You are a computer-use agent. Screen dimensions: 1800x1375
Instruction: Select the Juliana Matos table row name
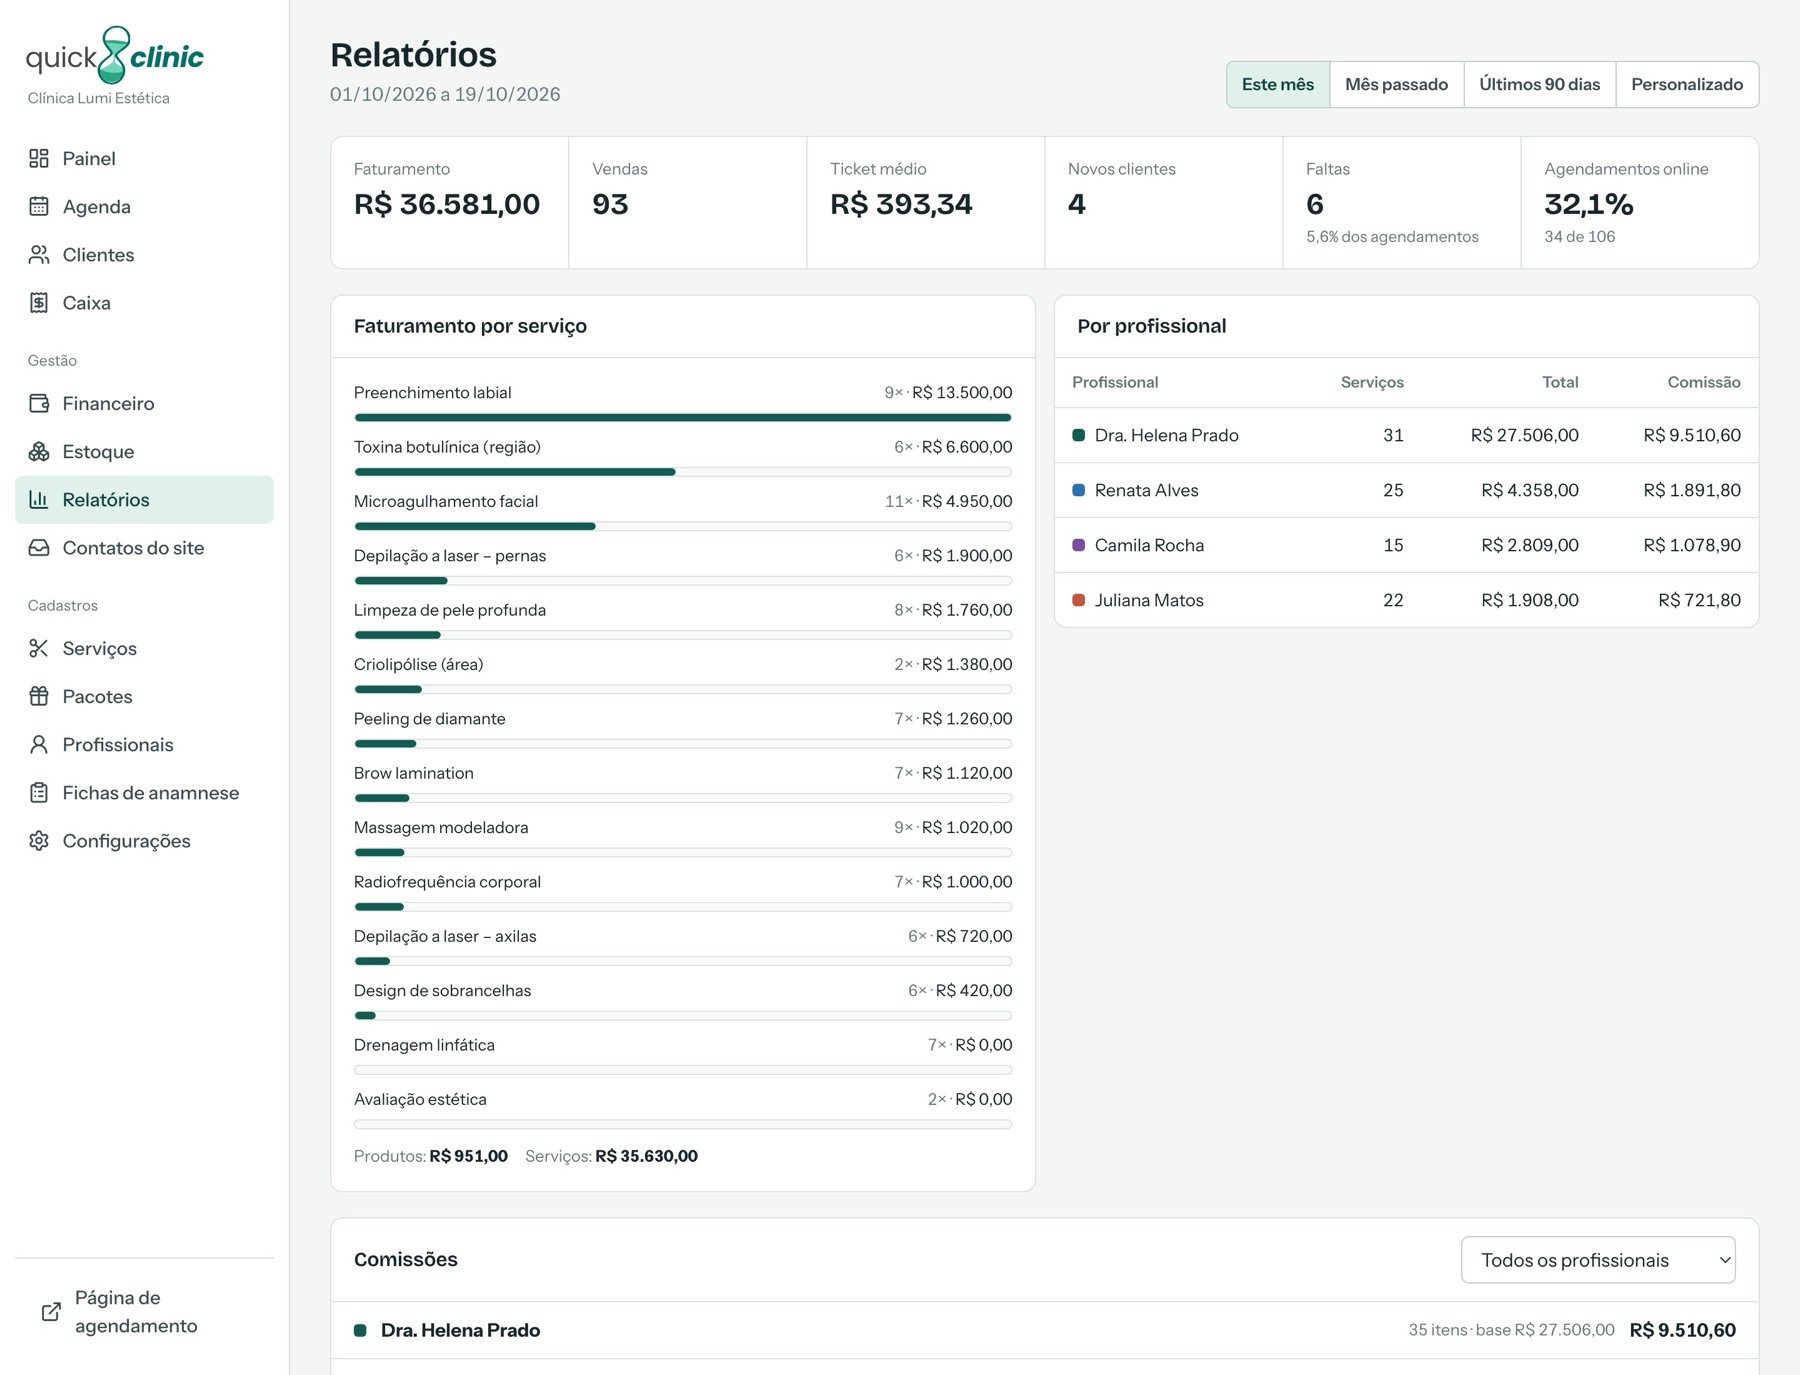1149,600
